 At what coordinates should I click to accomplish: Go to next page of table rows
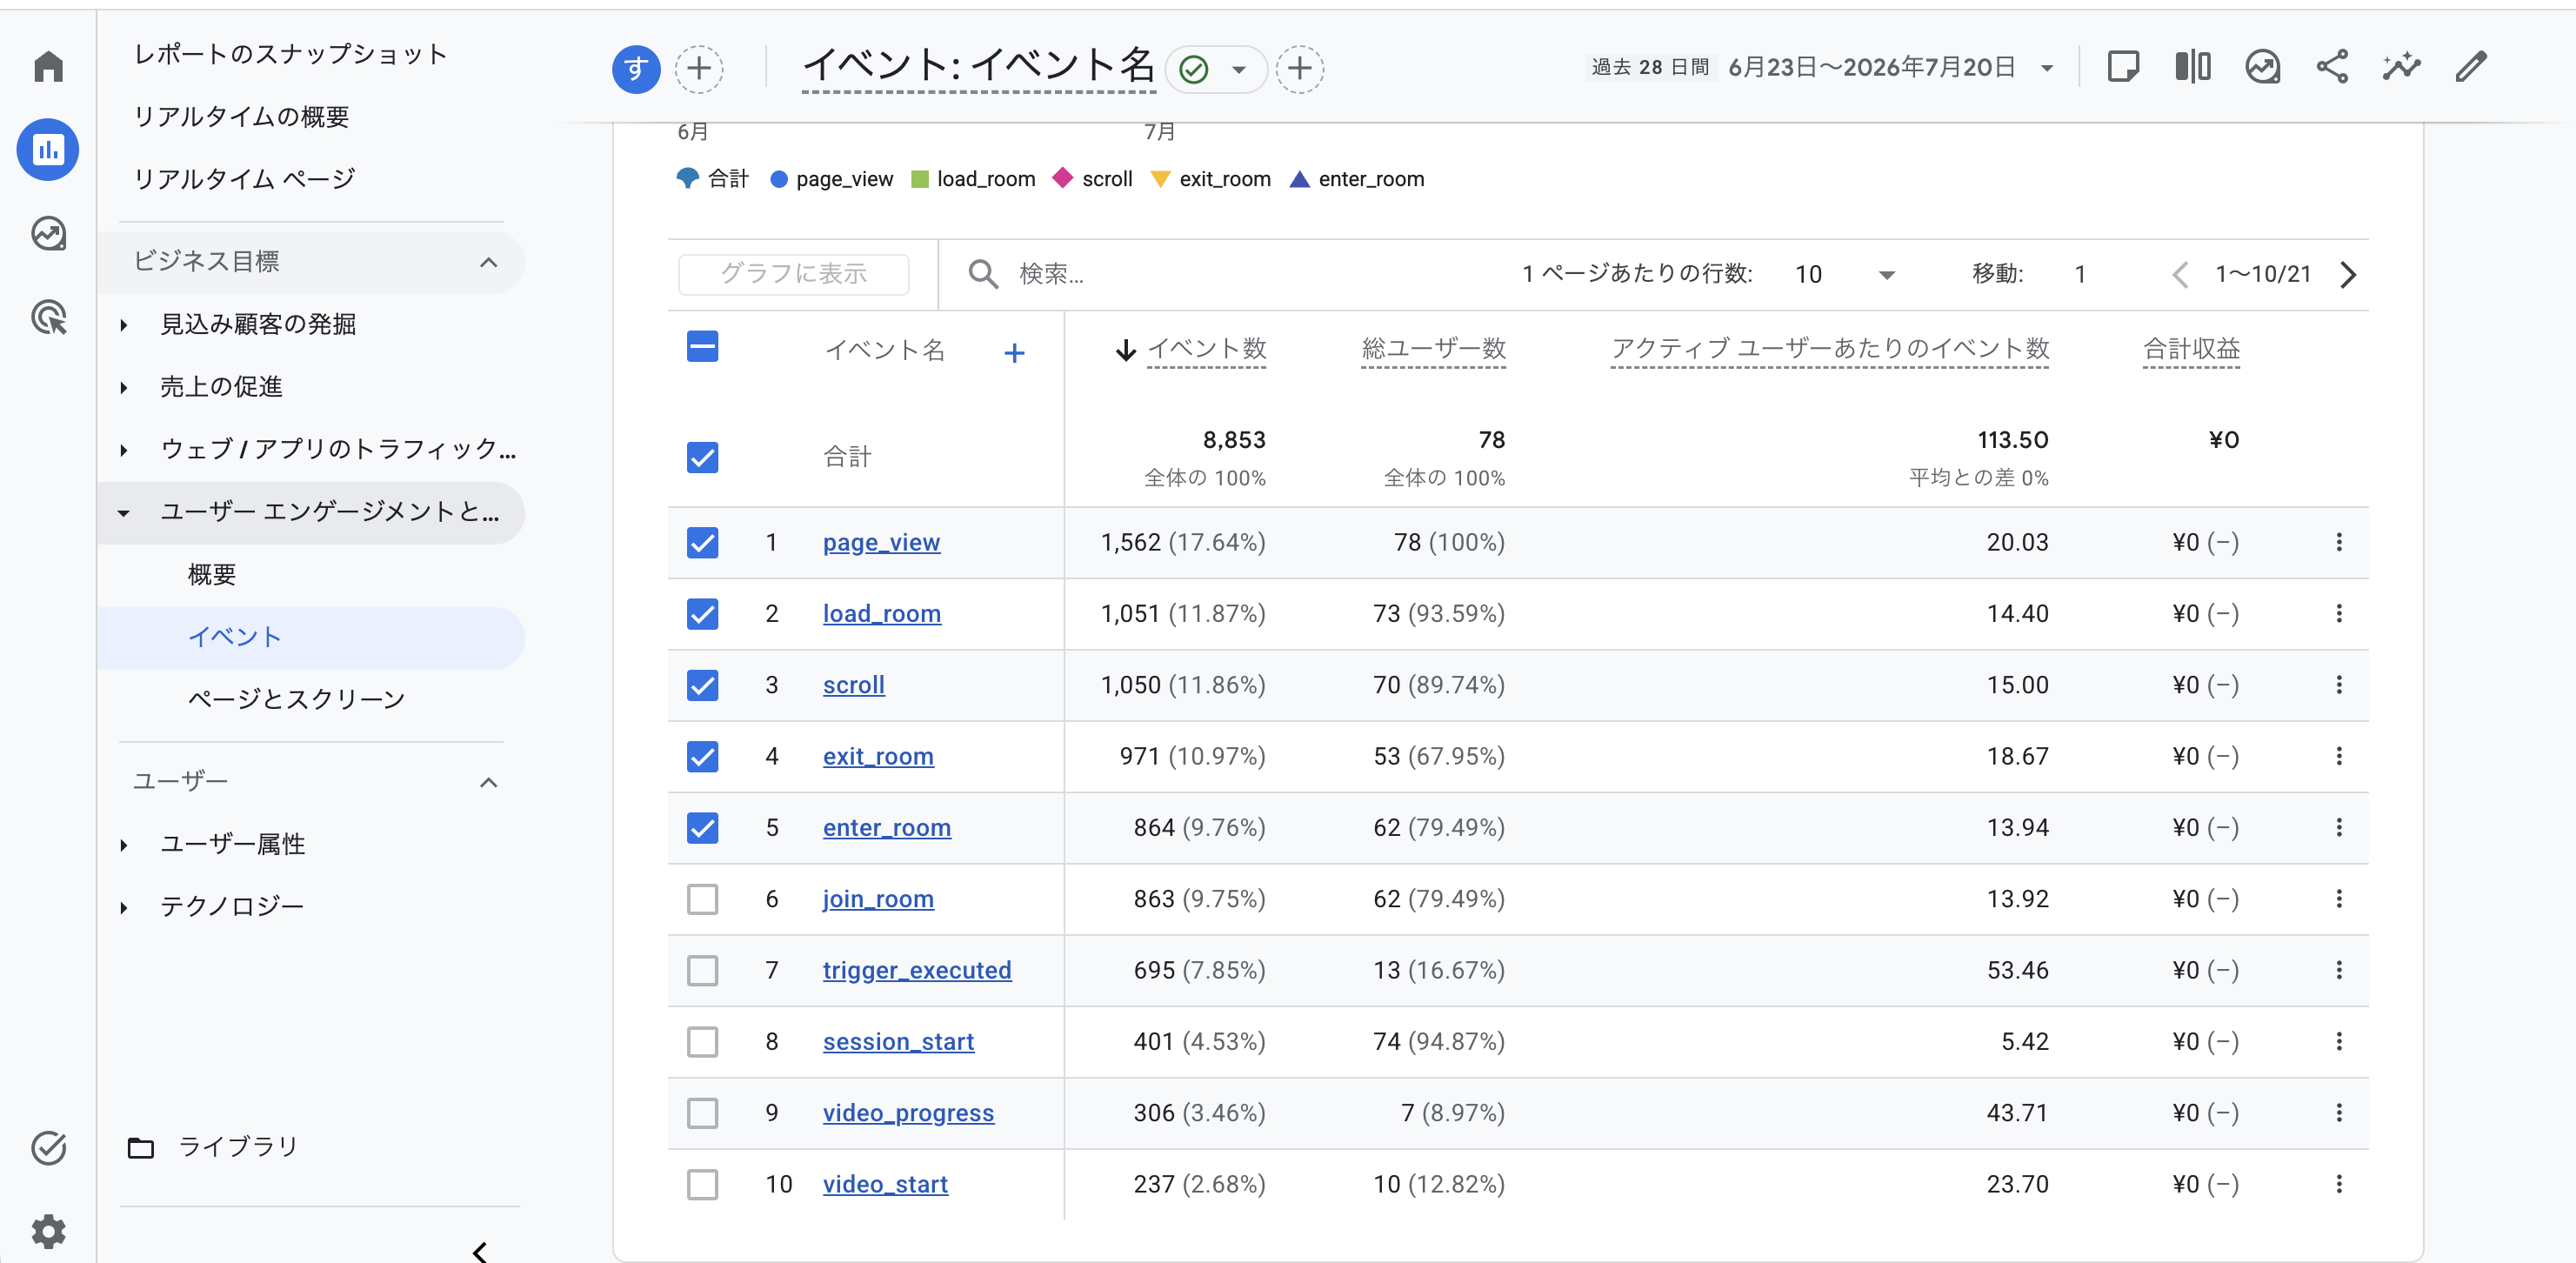click(x=2348, y=274)
